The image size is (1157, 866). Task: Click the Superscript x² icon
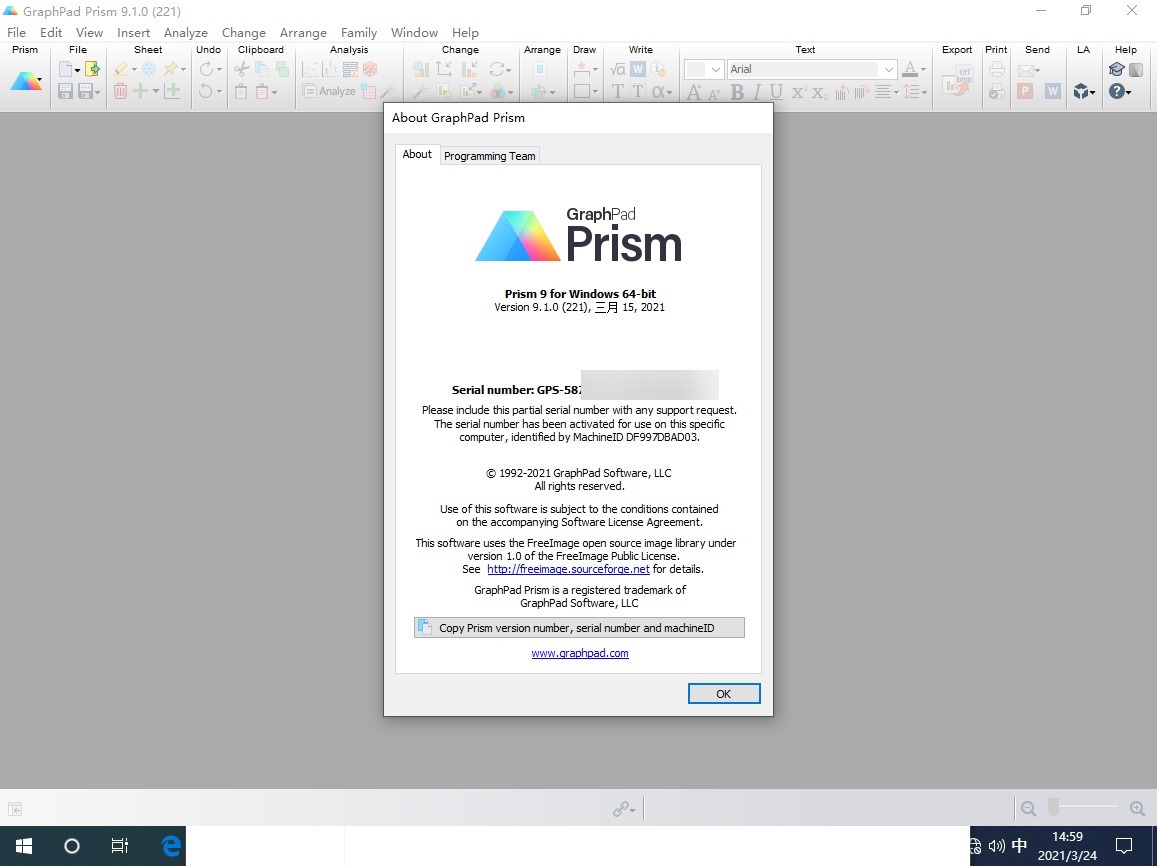(x=798, y=92)
